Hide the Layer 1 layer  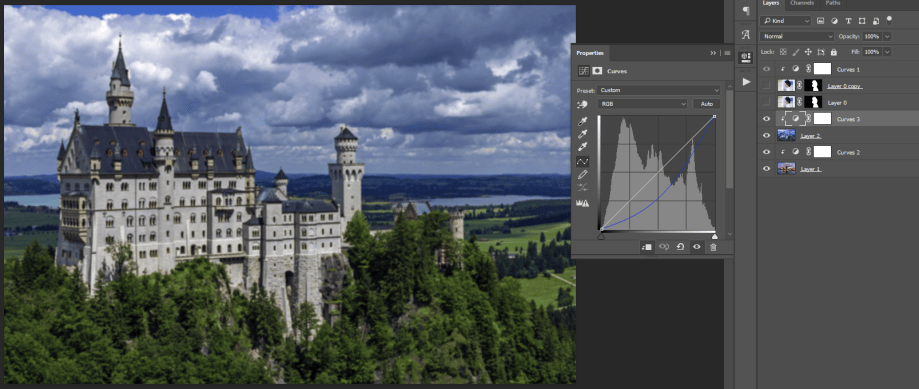pyautogui.click(x=767, y=169)
